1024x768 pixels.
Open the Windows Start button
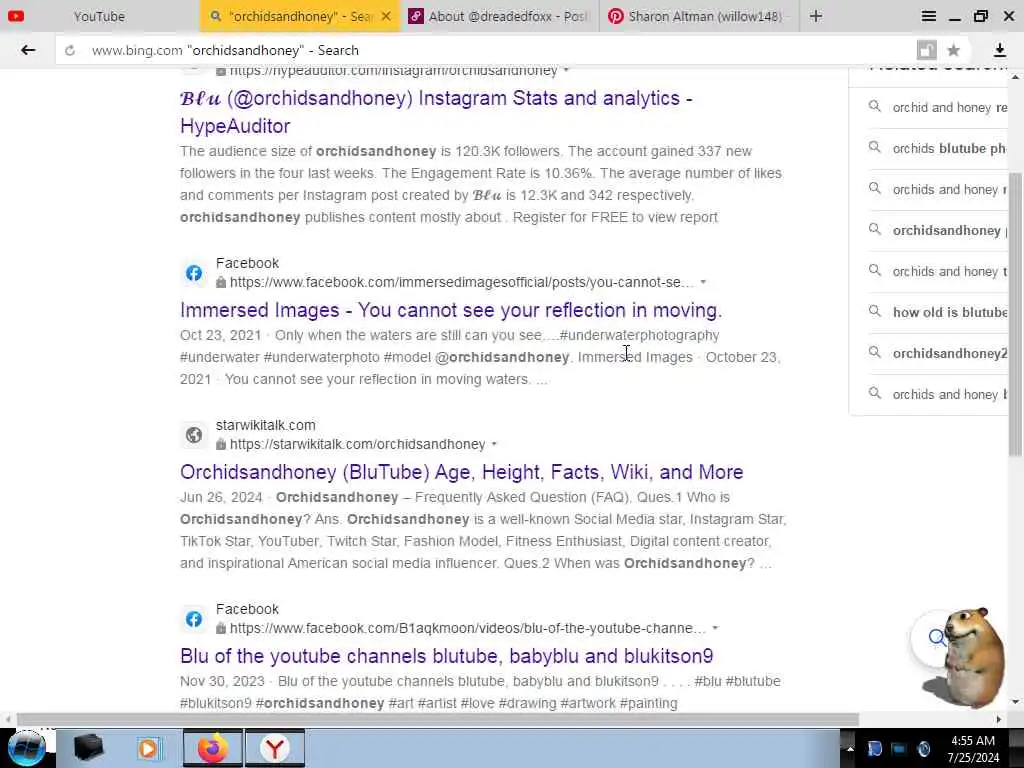(x=26, y=748)
